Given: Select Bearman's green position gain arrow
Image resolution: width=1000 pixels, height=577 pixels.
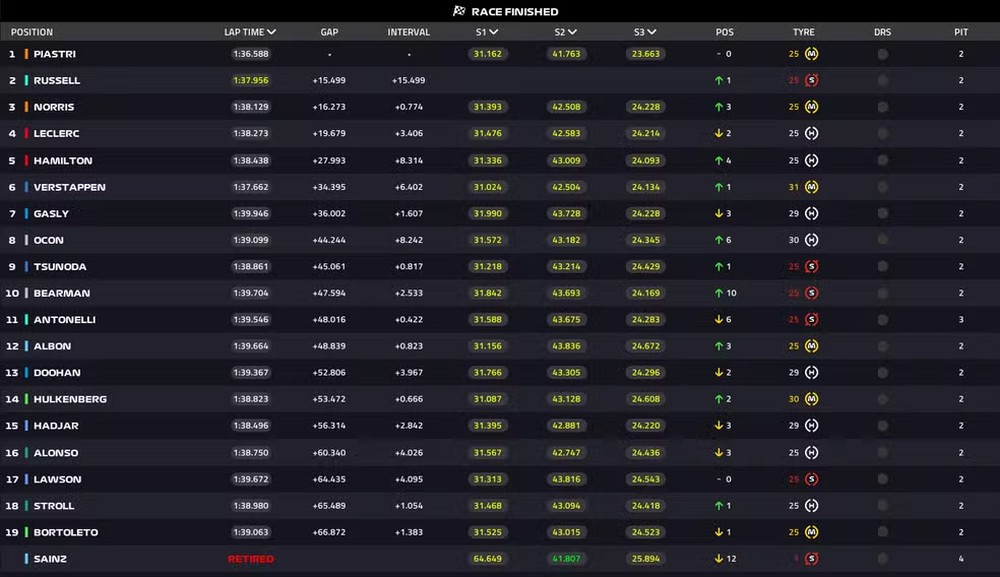Looking at the screenshot, I should 717,293.
